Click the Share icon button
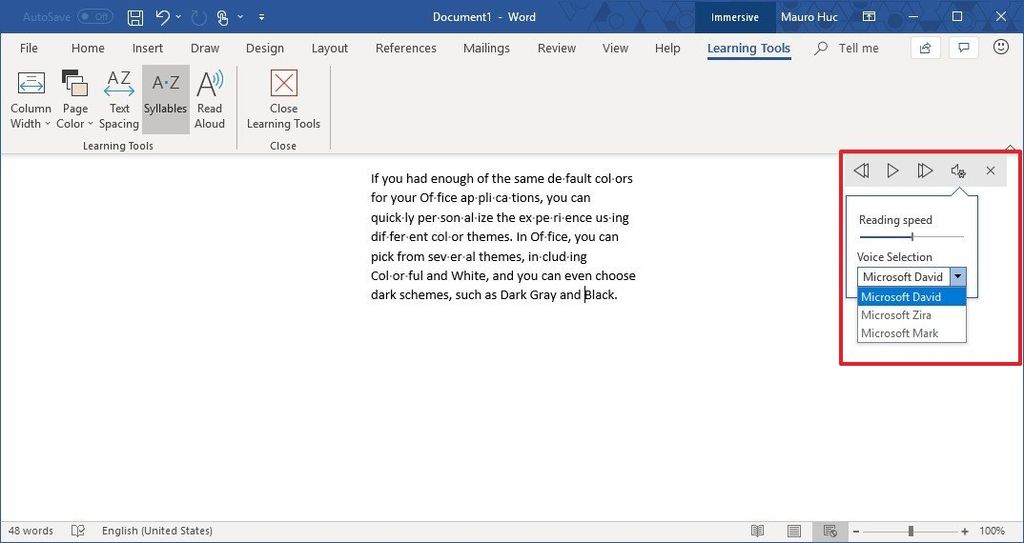The image size is (1024, 543). pyautogui.click(x=925, y=48)
